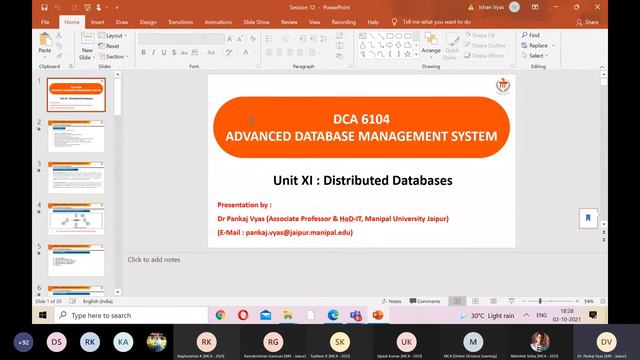Open the Layout dropdown
The image size is (640, 360).
[113, 36]
